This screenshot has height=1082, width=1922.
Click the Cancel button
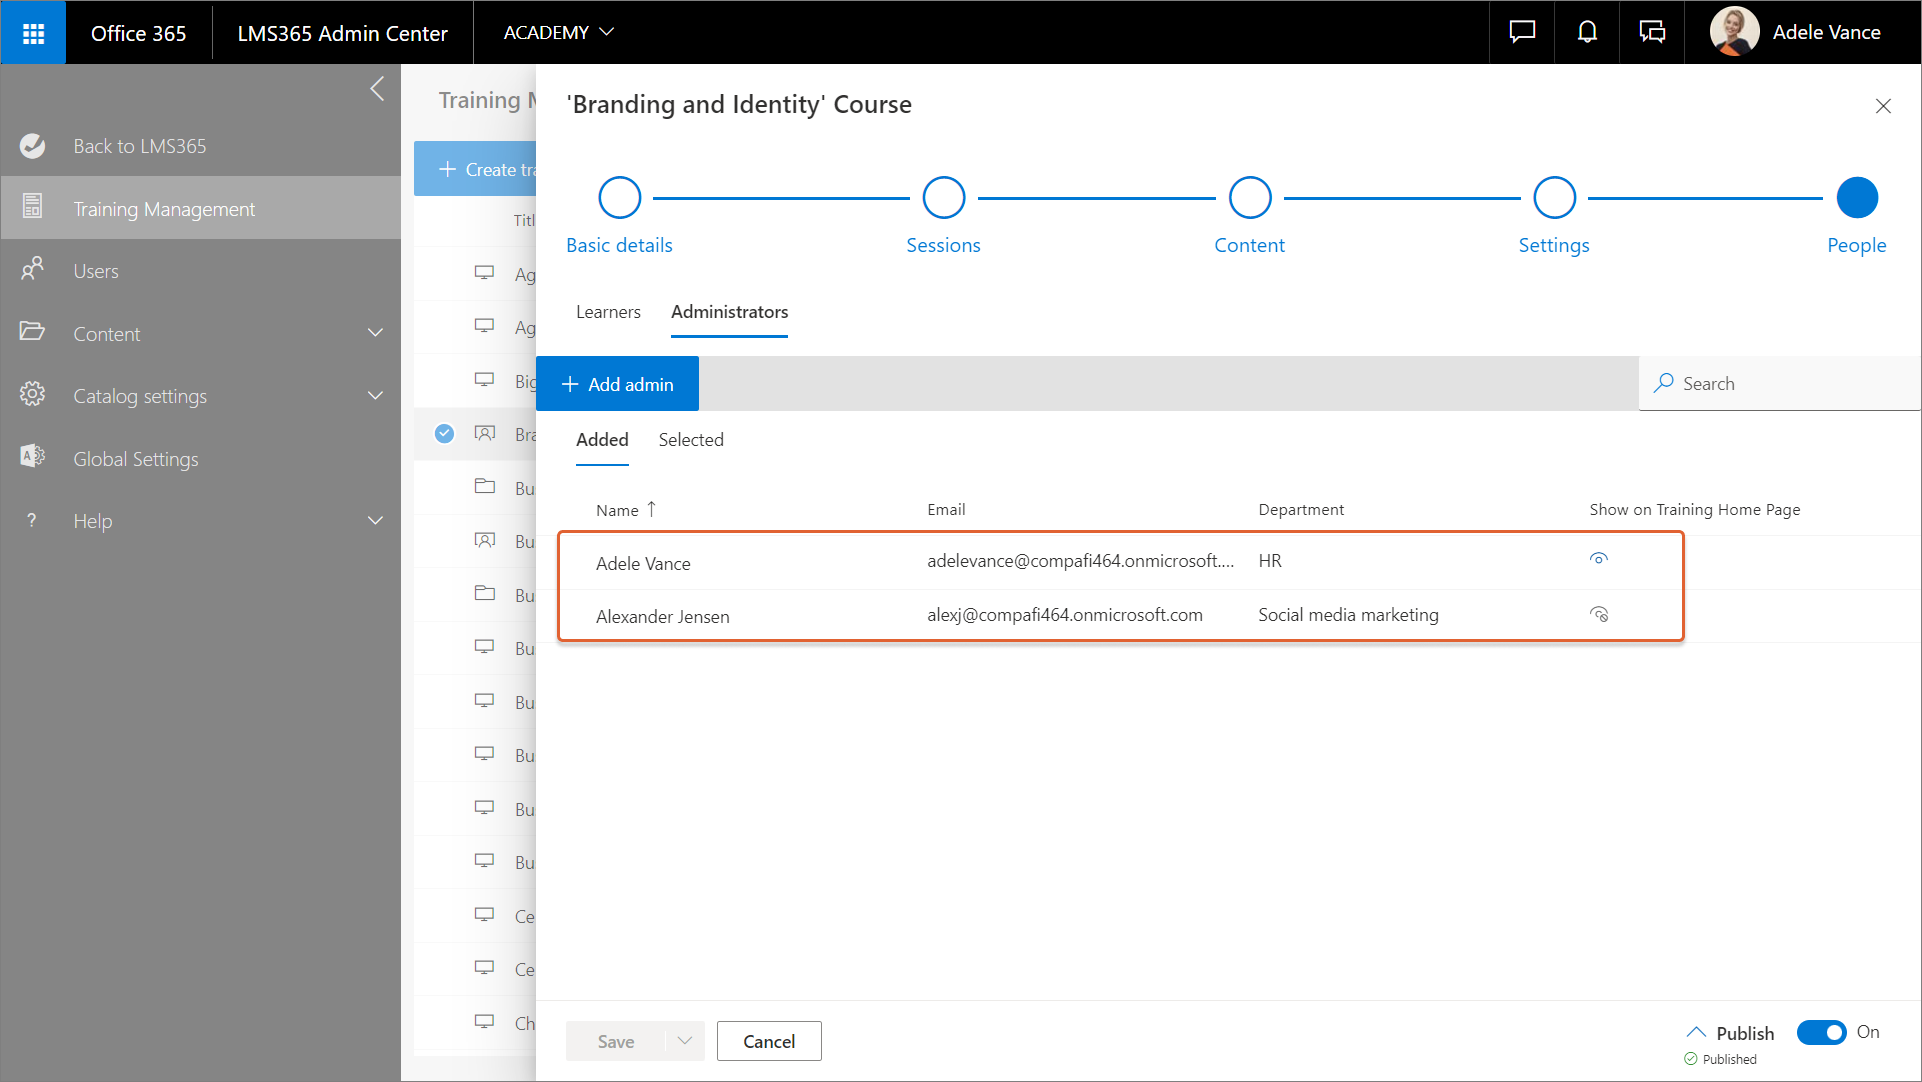768,1041
